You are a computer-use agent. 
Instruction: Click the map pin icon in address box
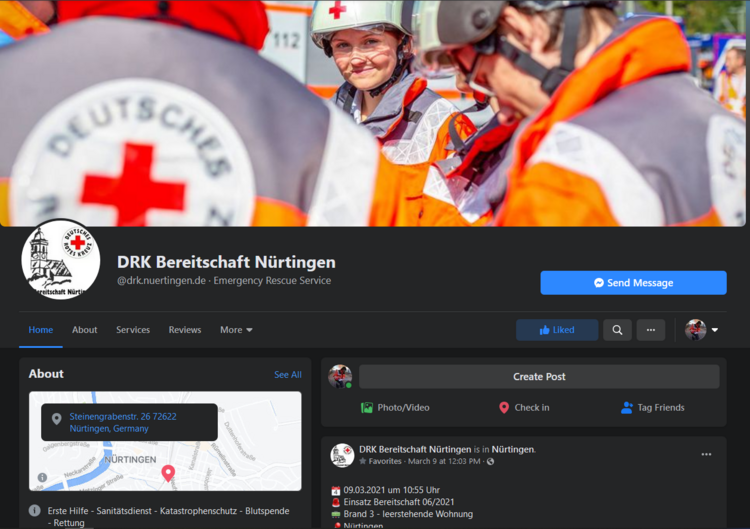(x=56, y=419)
